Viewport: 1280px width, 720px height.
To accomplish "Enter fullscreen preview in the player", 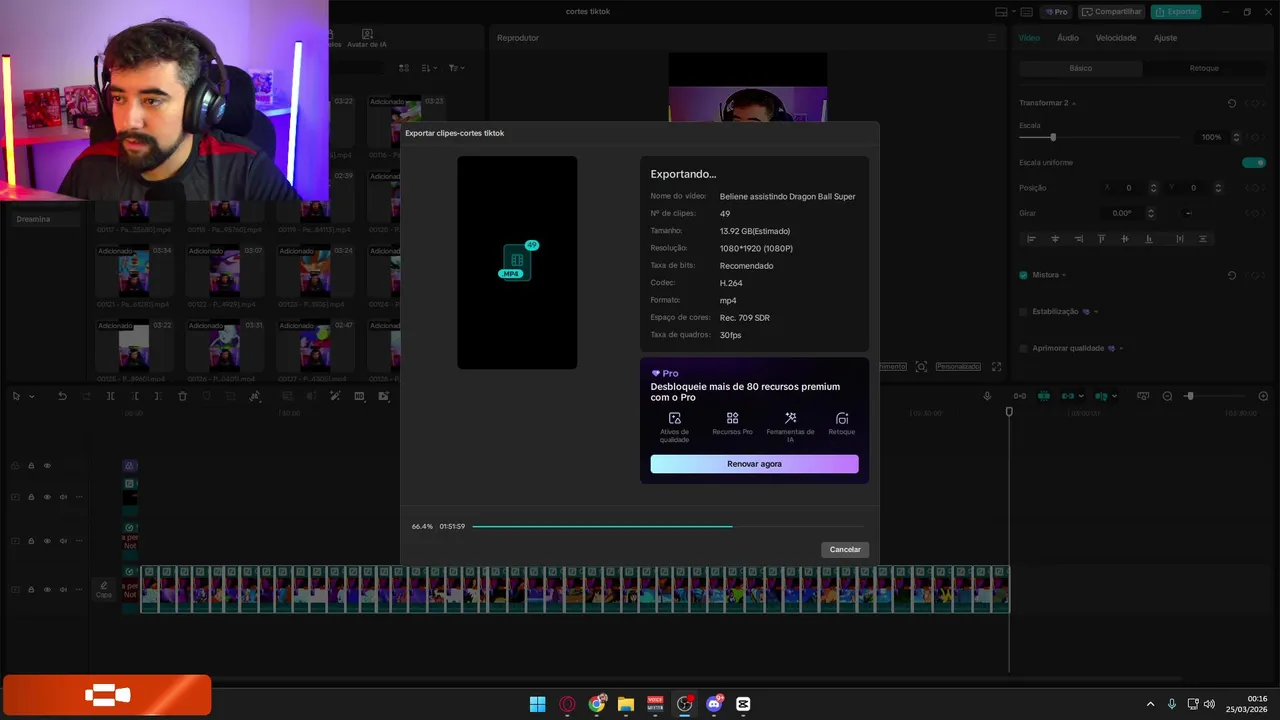I will coord(996,367).
